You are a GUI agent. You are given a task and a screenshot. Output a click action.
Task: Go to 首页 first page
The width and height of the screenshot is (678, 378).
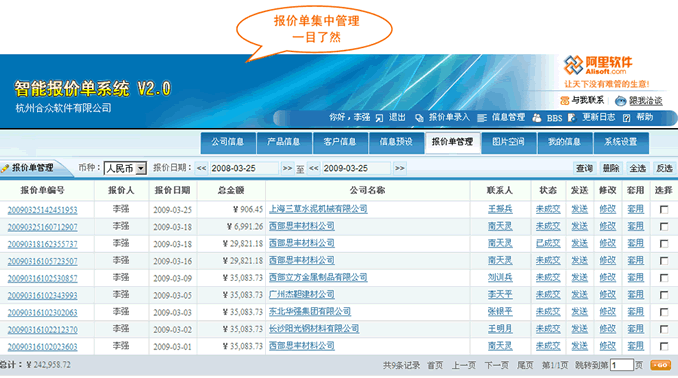point(435,366)
